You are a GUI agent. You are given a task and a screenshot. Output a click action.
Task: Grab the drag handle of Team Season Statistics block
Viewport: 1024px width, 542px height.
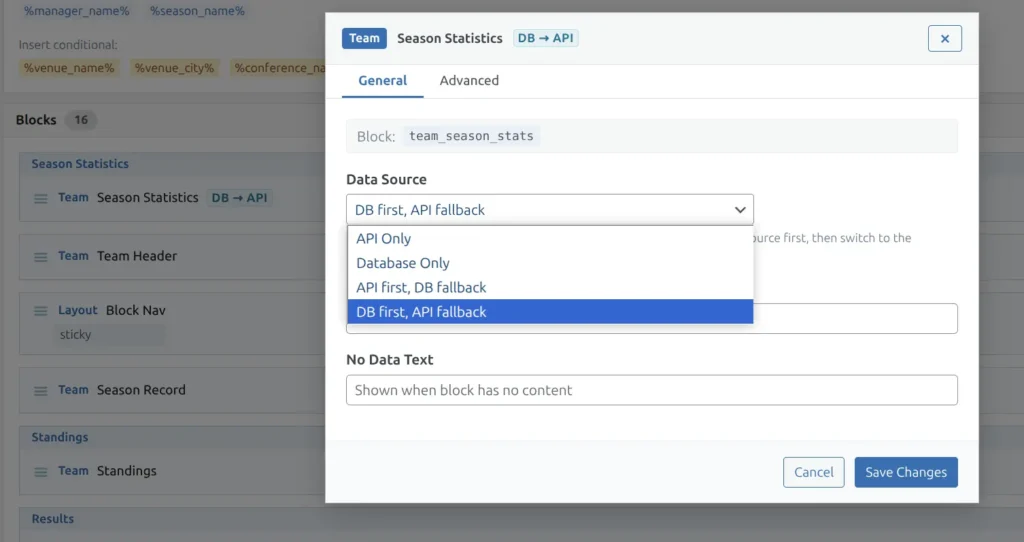coord(40,199)
